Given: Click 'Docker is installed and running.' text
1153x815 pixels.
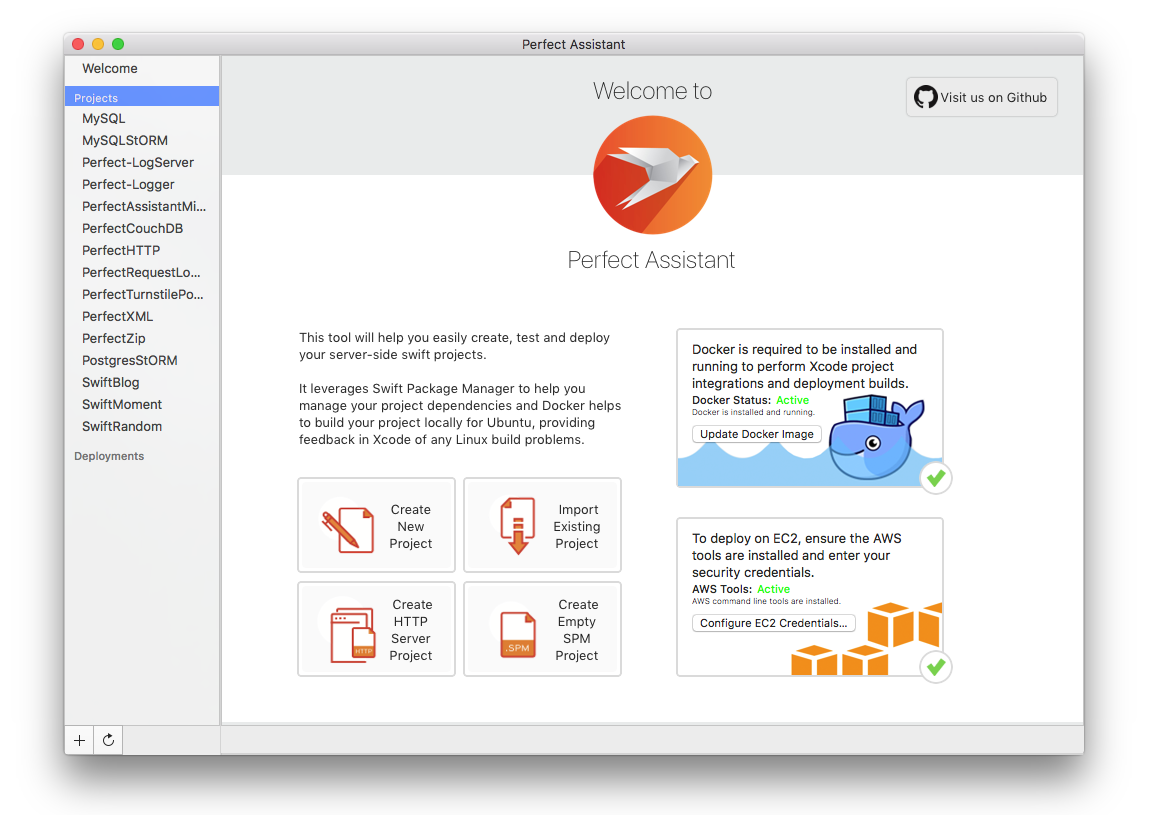Looking at the screenshot, I should click(x=753, y=413).
